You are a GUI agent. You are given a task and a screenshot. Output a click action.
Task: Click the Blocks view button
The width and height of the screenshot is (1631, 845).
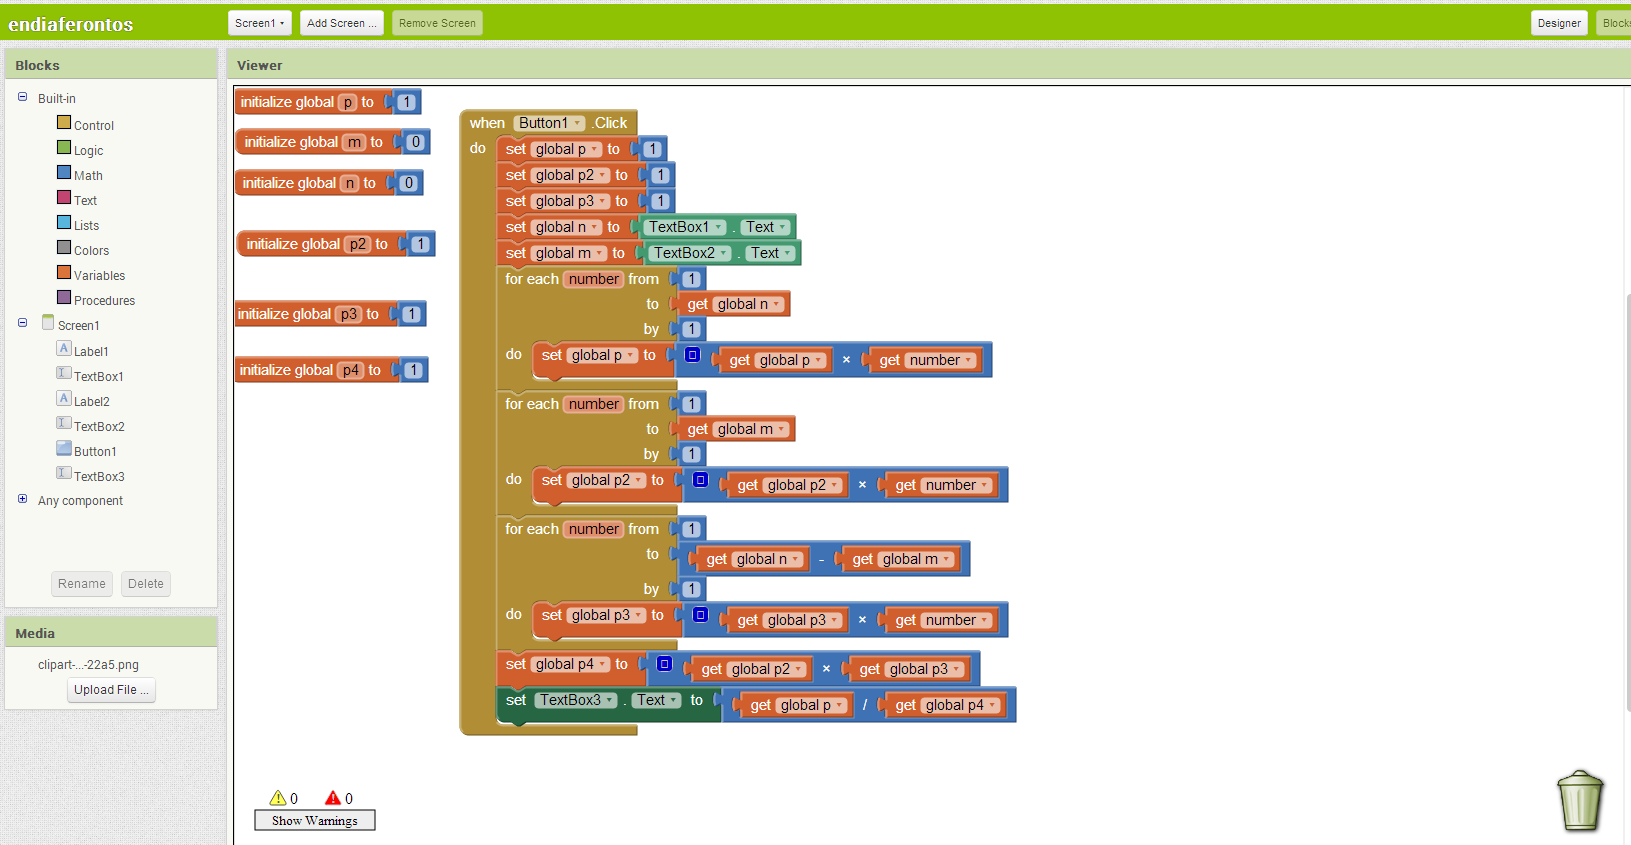point(1613,23)
